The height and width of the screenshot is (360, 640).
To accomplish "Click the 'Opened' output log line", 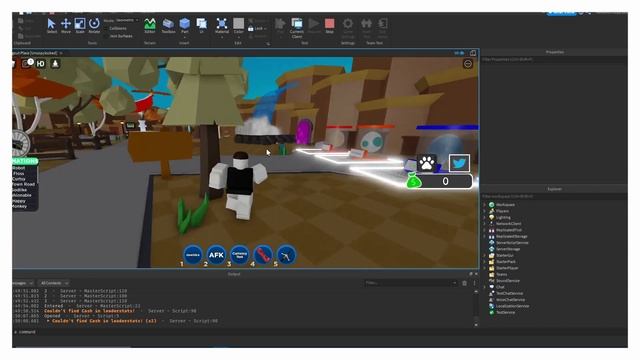I will tap(65, 316).
